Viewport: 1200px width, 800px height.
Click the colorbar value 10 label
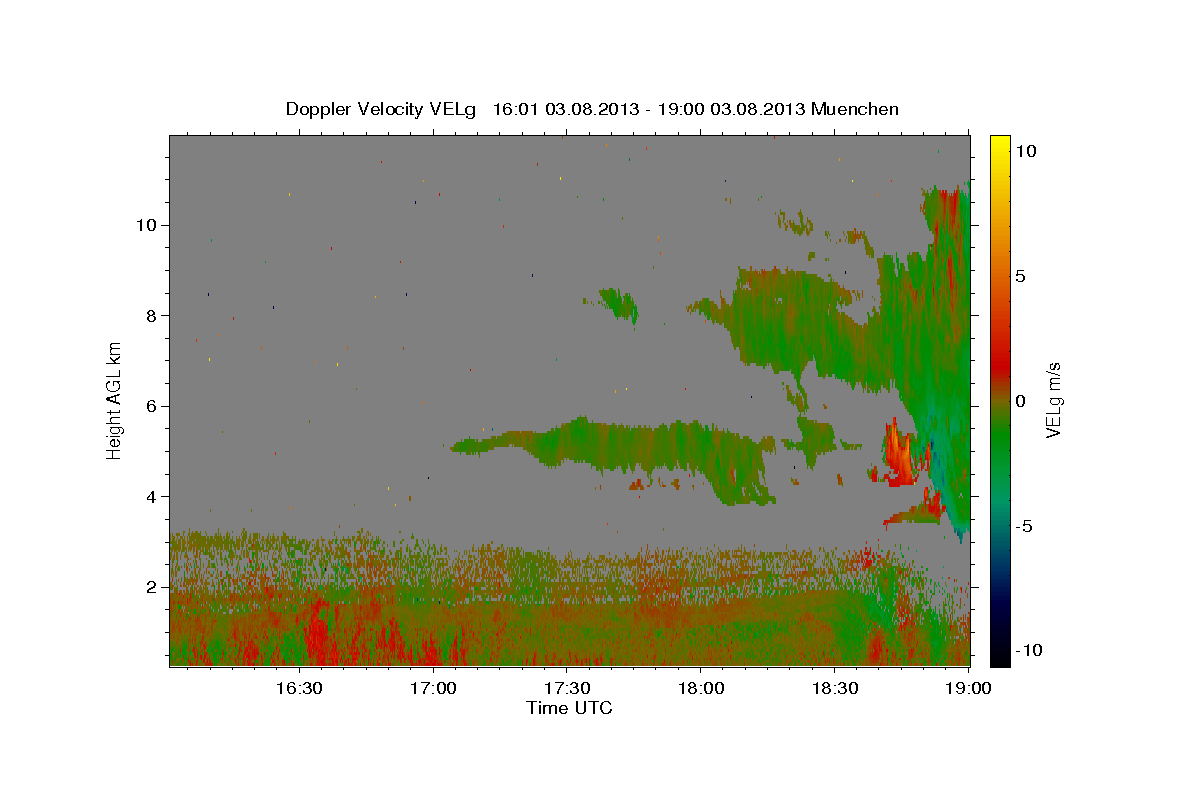click(1025, 151)
